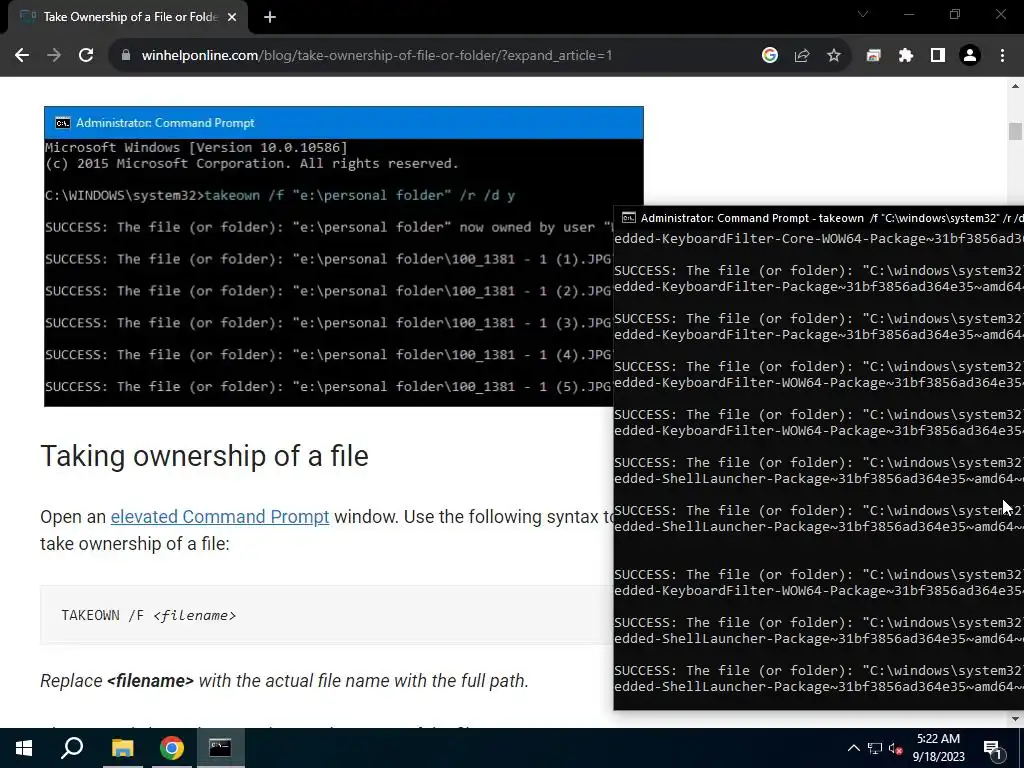This screenshot has width=1024, height=768.
Task: Toggle the Chrome side panel
Action: [x=938, y=56]
